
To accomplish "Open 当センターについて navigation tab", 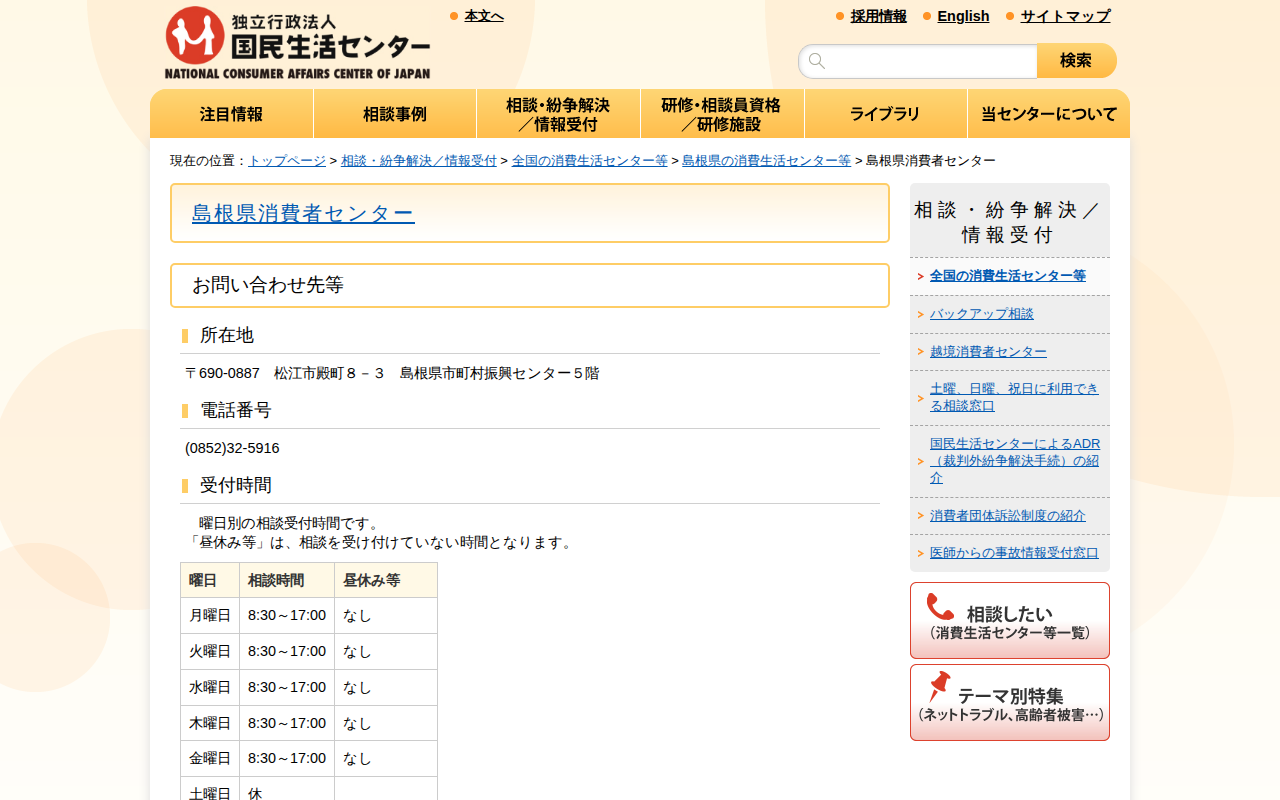I will point(1048,114).
